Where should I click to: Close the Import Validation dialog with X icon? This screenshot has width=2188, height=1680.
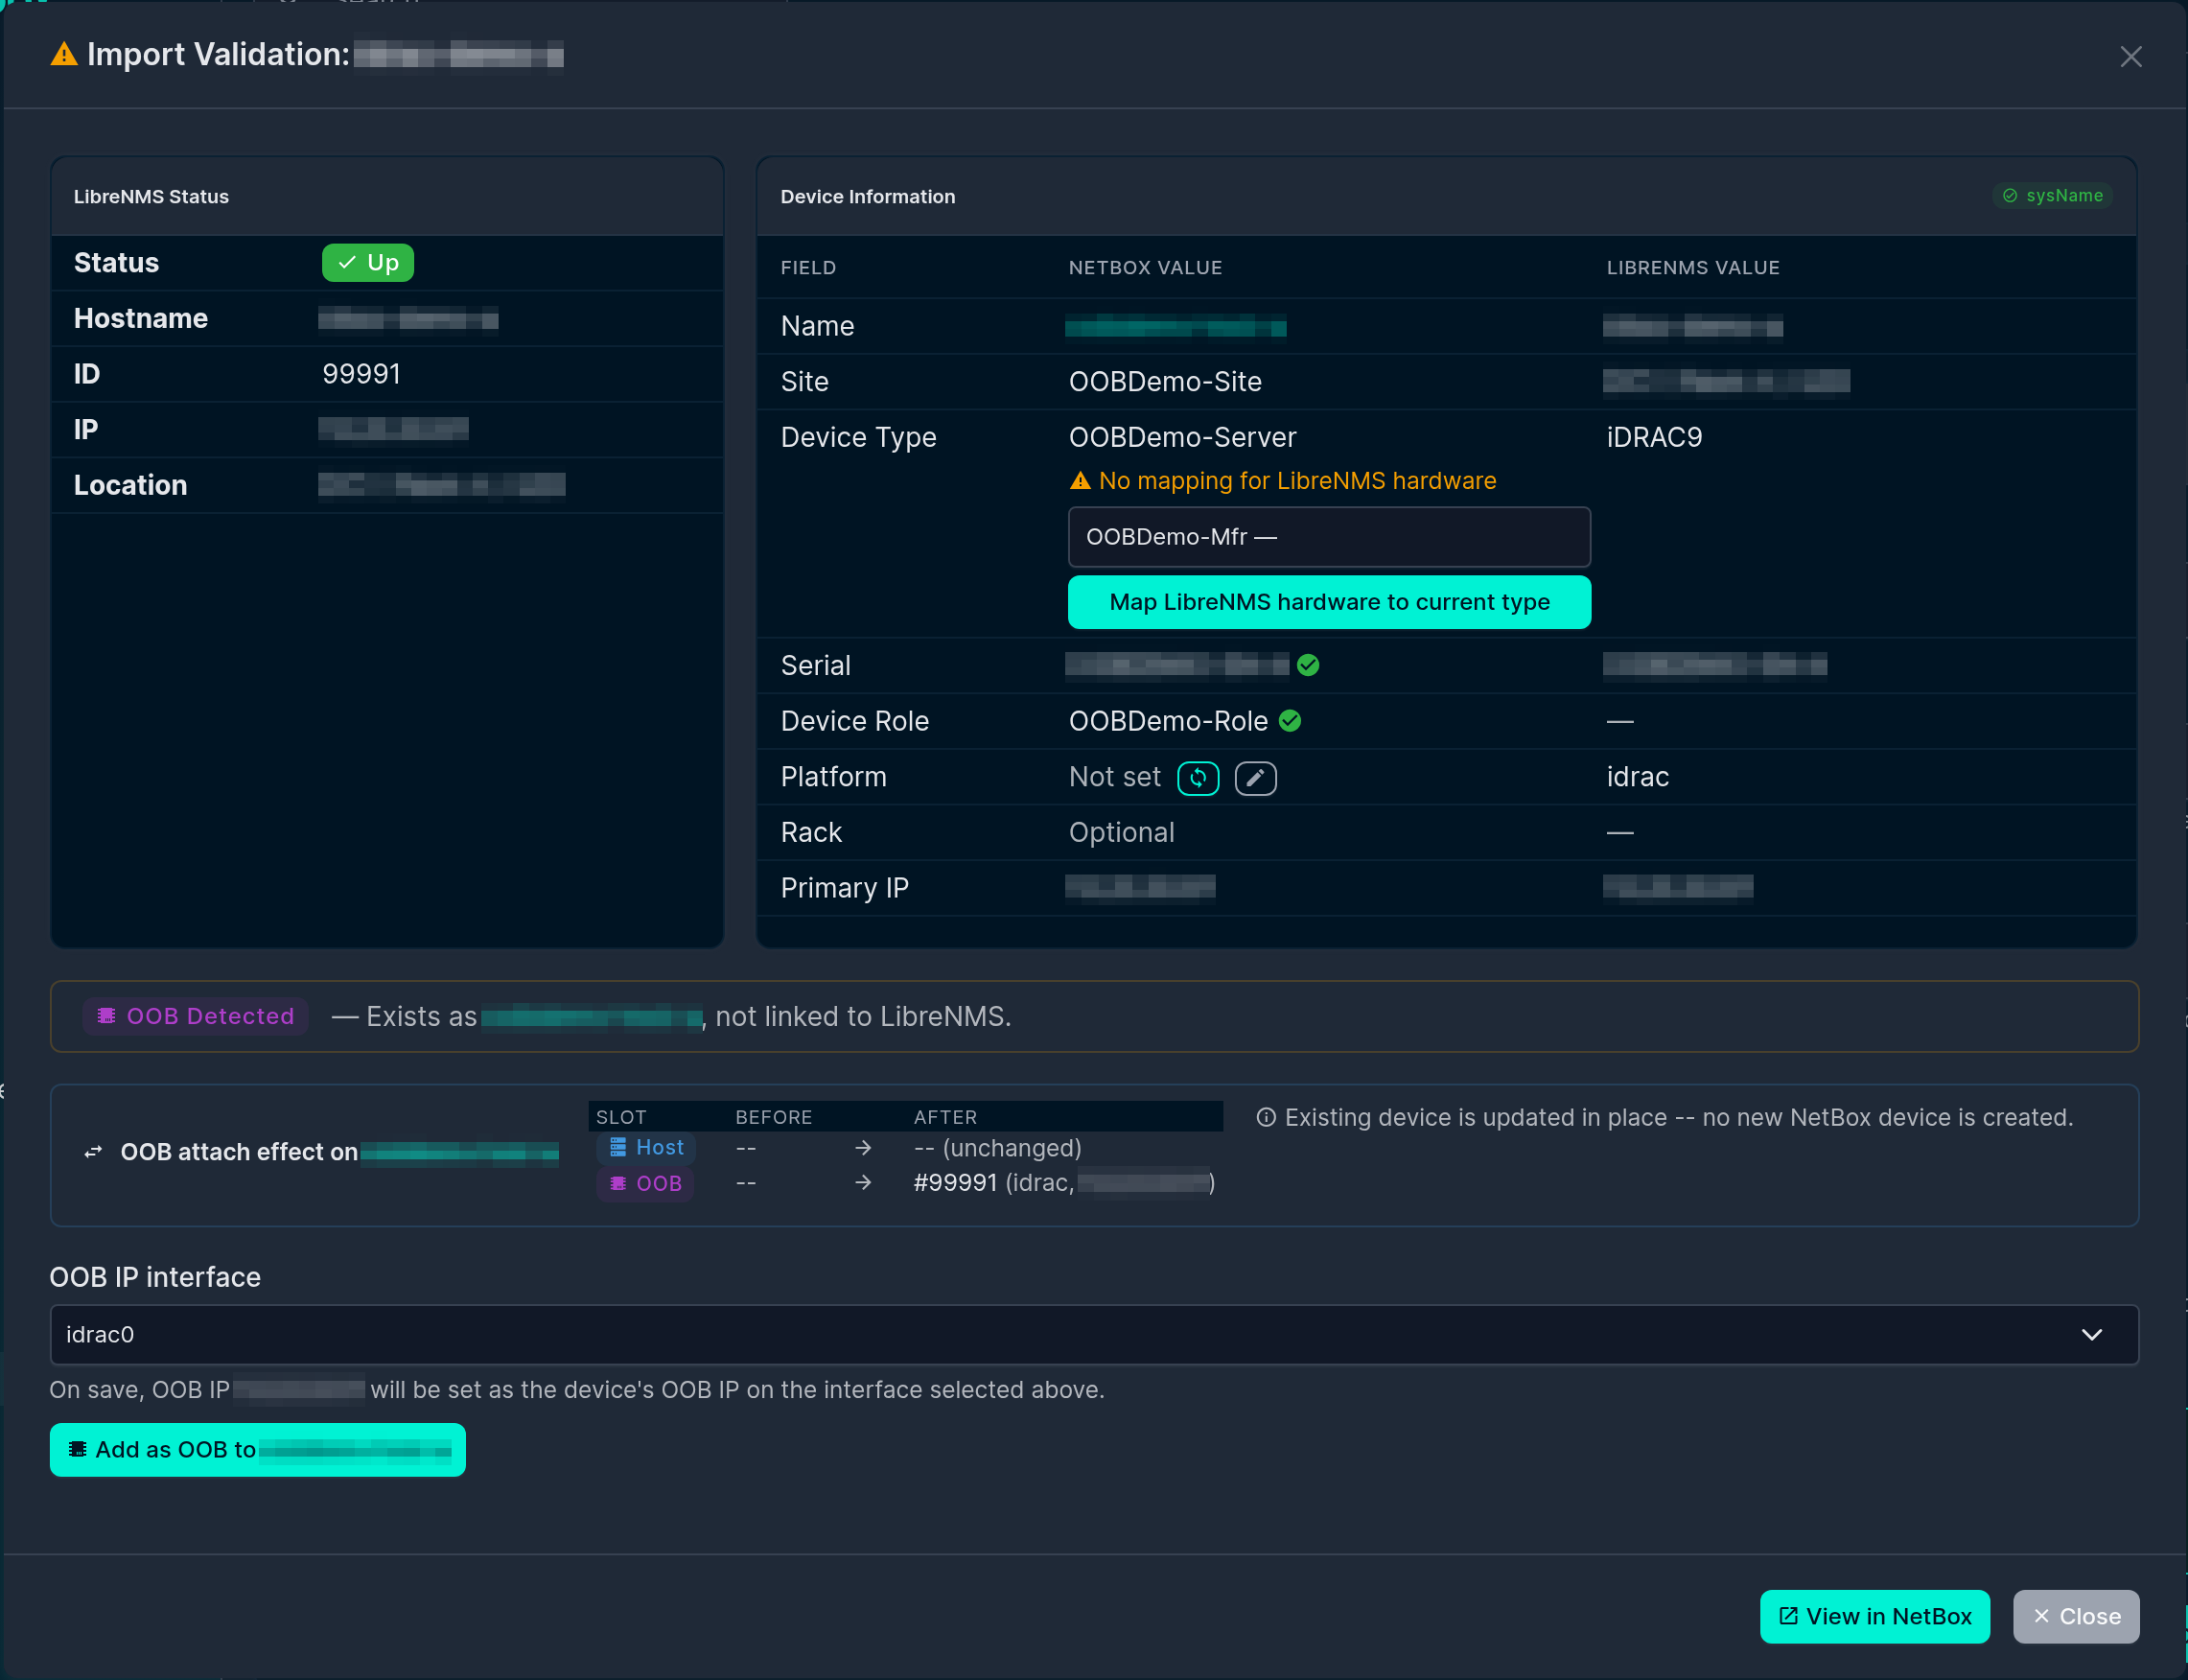[2130, 57]
